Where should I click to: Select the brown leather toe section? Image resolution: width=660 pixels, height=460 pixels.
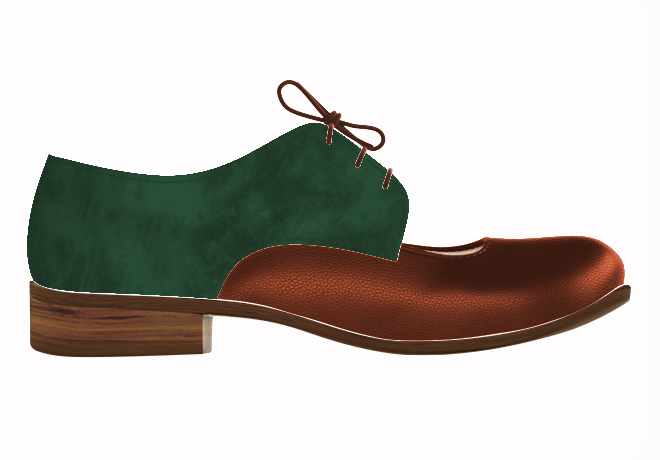click(421, 290)
